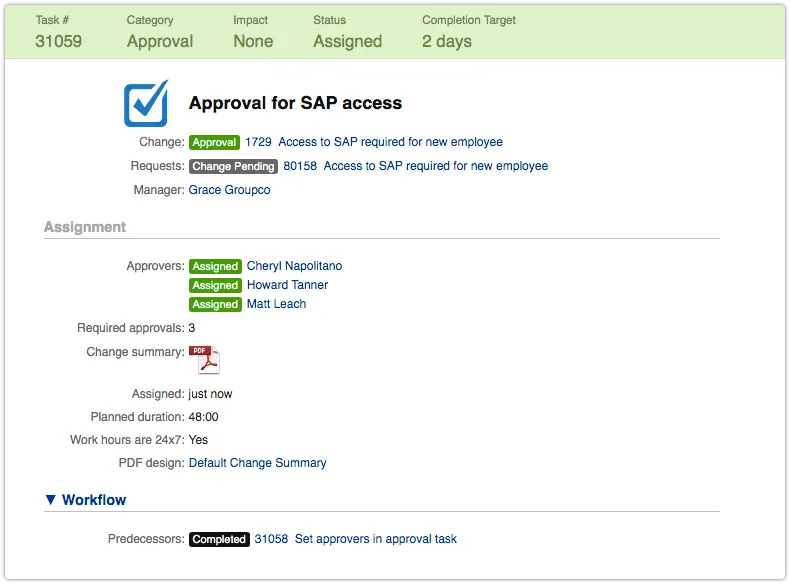Click the Change Pending status badge
790x584 pixels.
[233, 167]
